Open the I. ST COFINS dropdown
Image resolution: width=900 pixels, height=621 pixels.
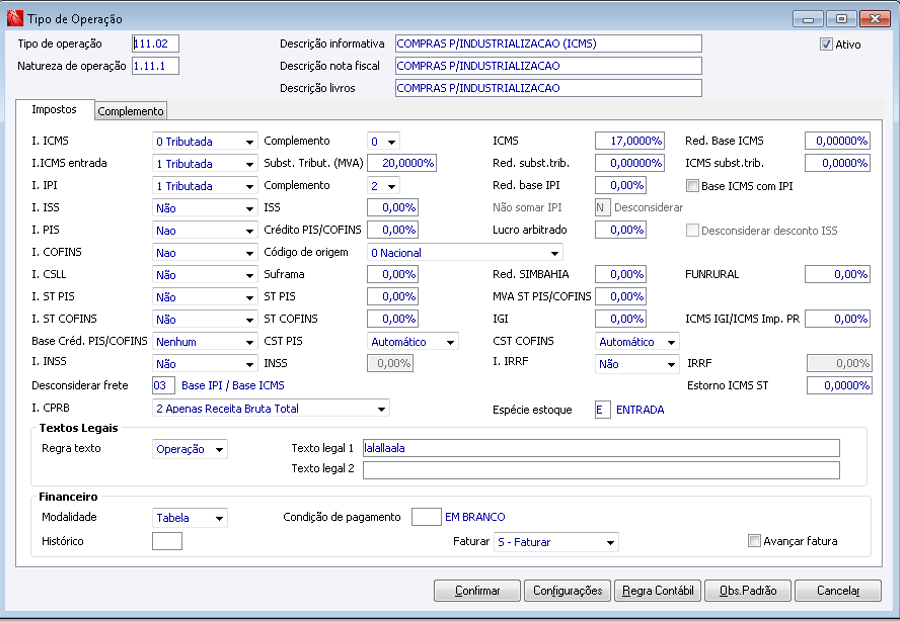pos(204,320)
